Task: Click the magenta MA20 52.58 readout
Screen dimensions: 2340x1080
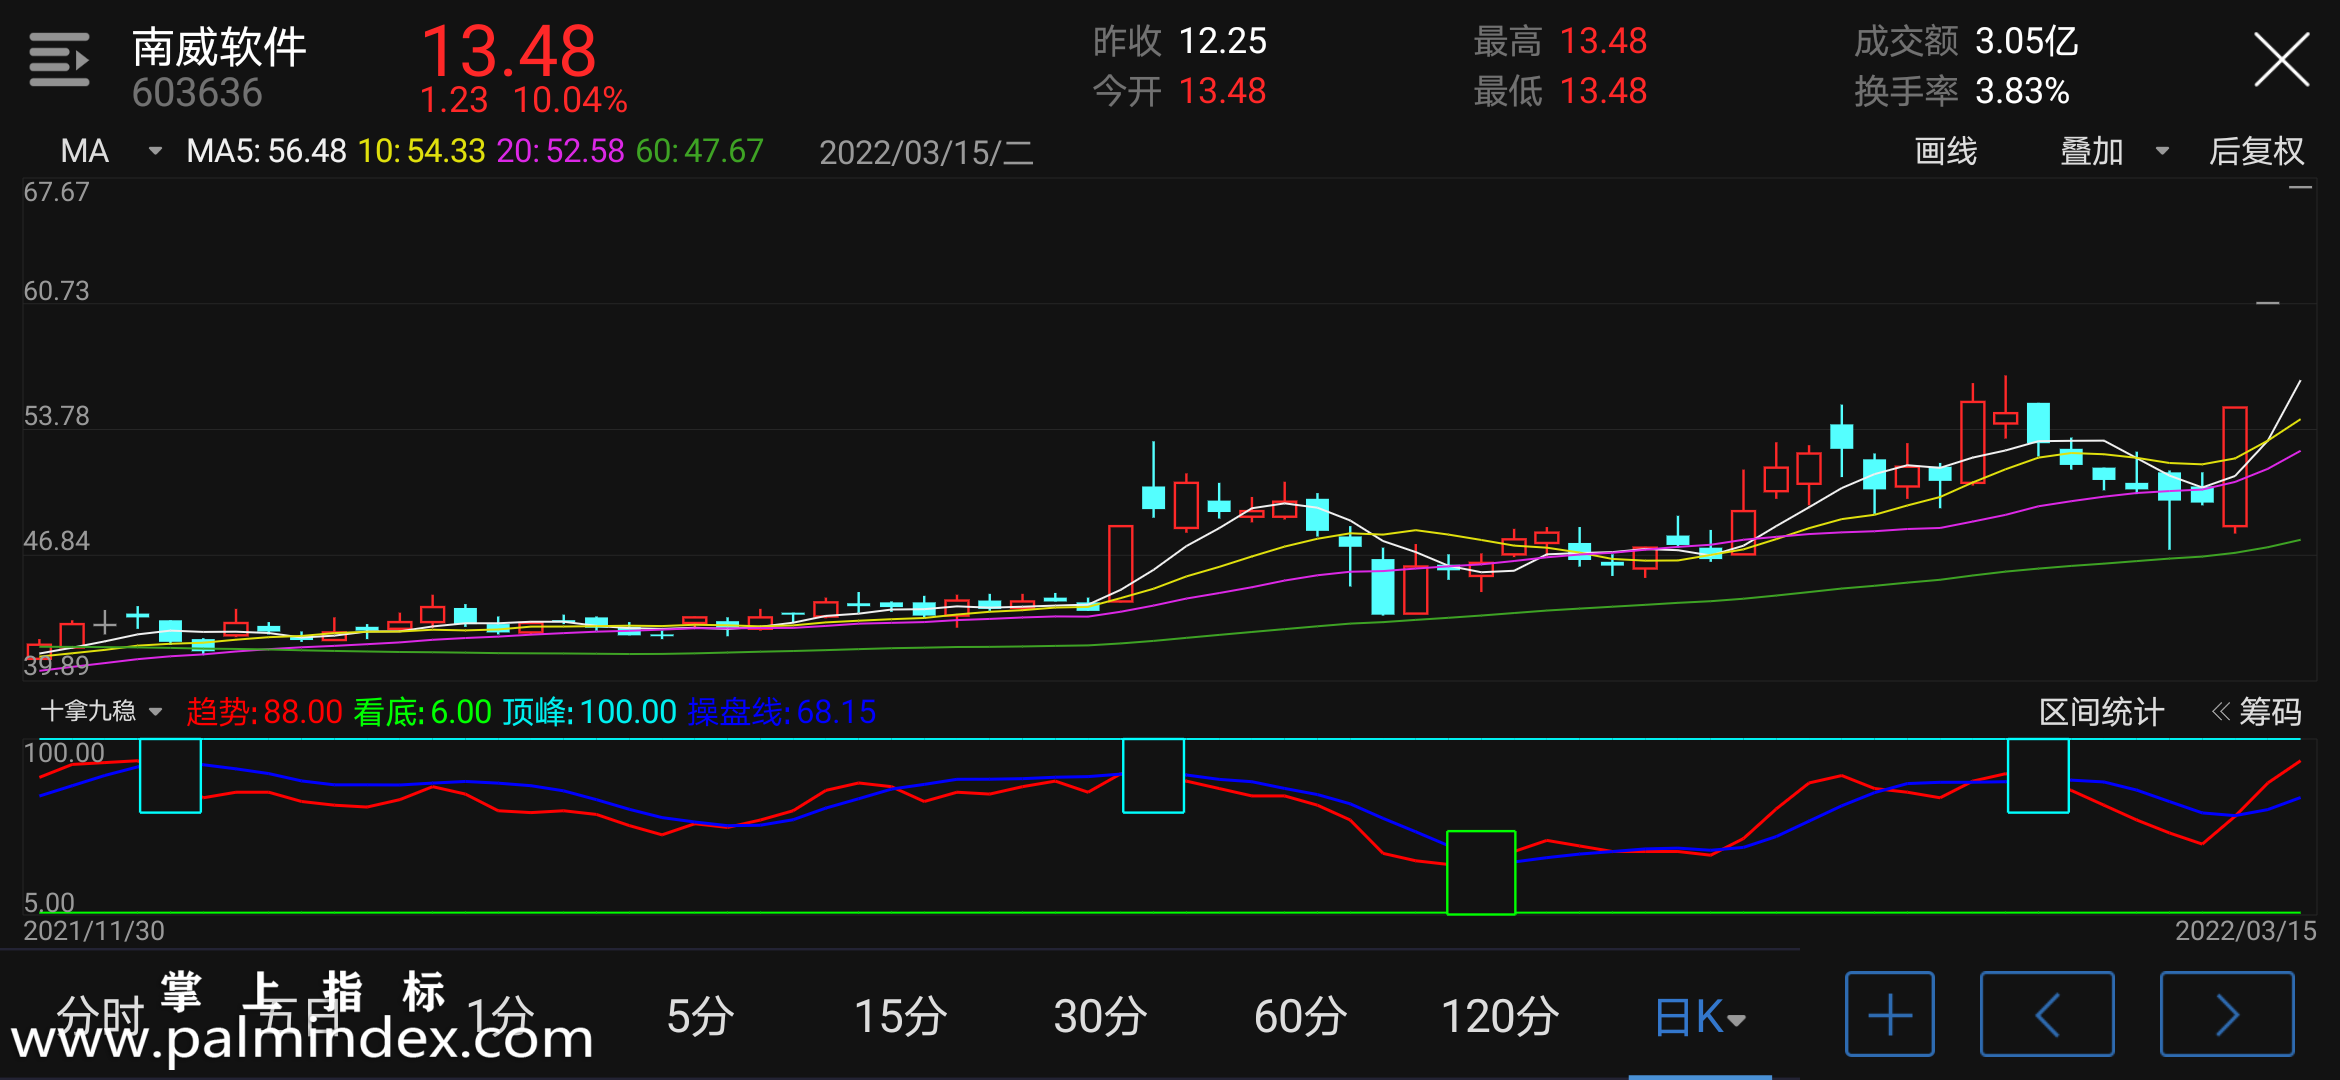Action: 560,151
